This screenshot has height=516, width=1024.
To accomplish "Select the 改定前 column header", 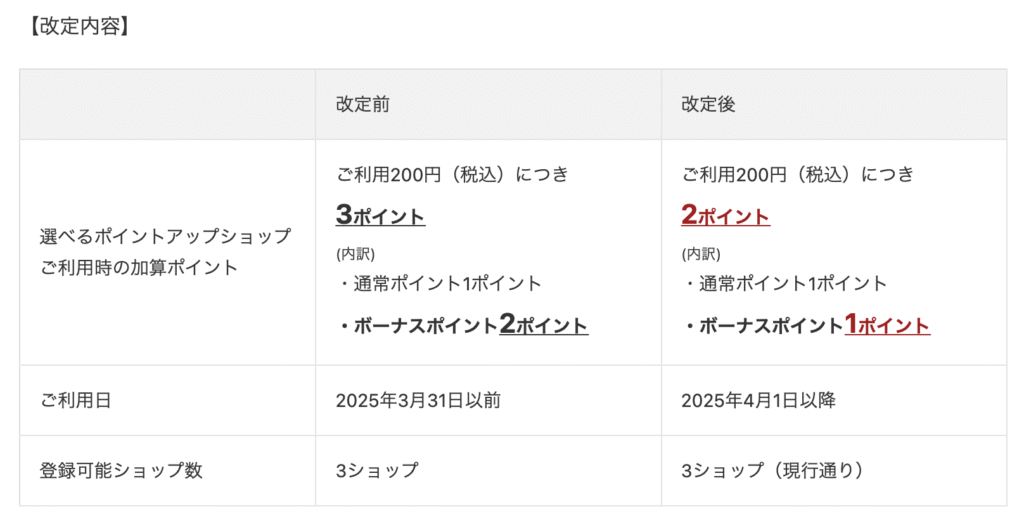I will coord(362,105).
